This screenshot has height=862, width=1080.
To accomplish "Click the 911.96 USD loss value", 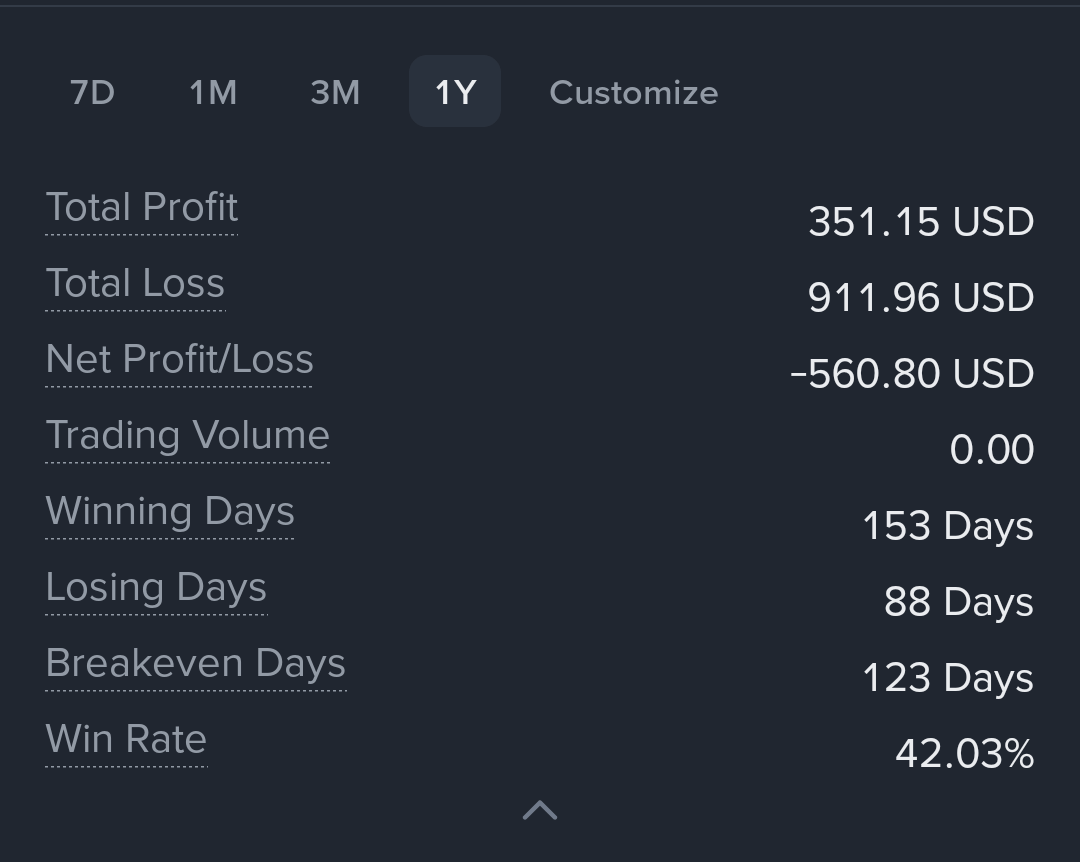I will click(x=921, y=298).
